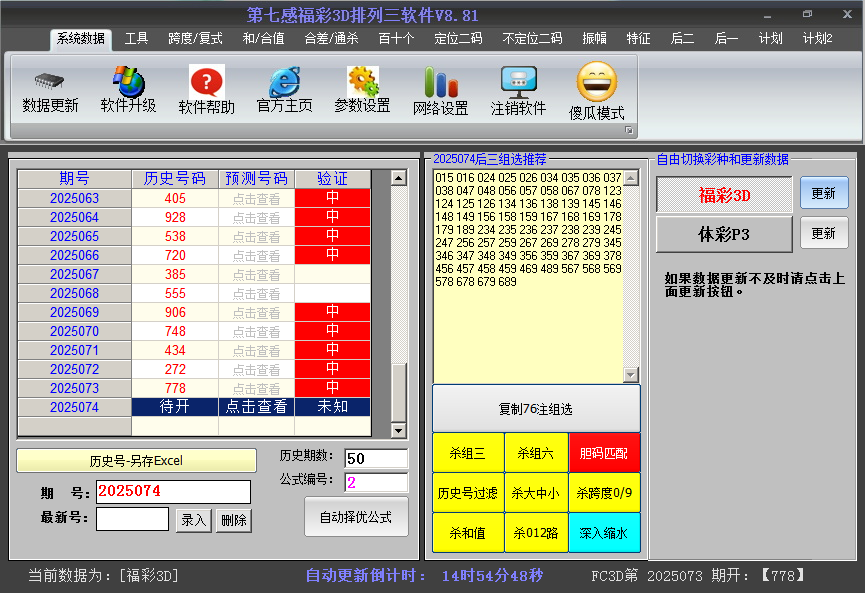Open the 计划 tab

tap(771, 39)
